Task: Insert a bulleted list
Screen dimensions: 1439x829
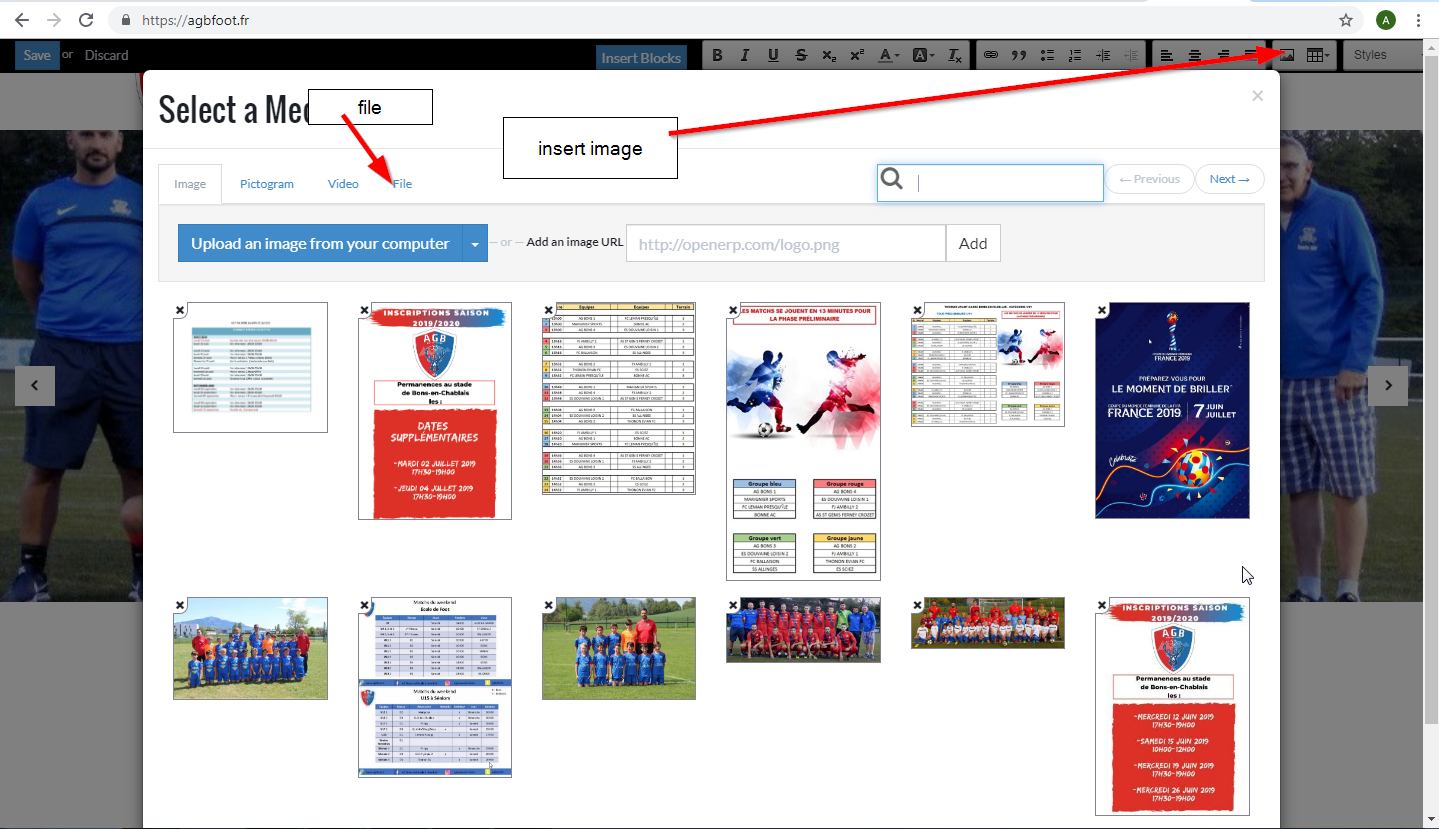Action: pyautogui.click(x=1047, y=56)
